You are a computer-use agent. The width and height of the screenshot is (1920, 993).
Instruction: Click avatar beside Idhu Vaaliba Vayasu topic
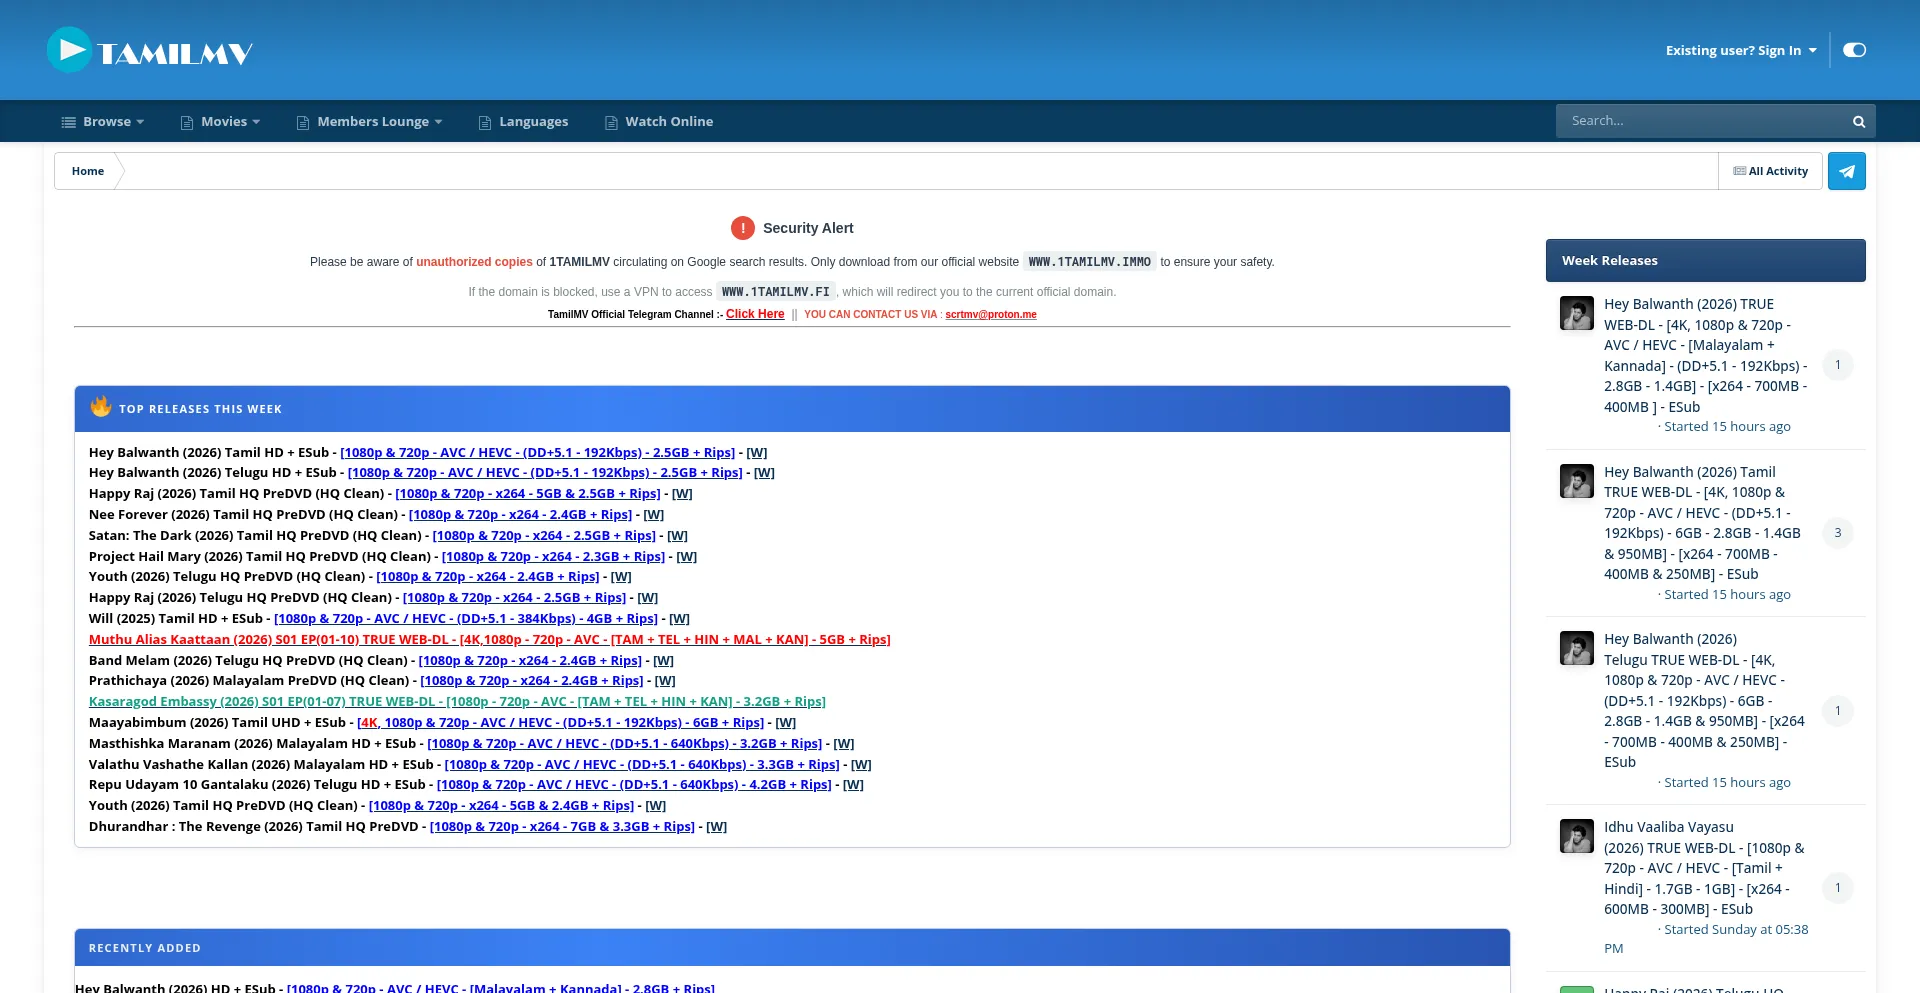click(1577, 836)
